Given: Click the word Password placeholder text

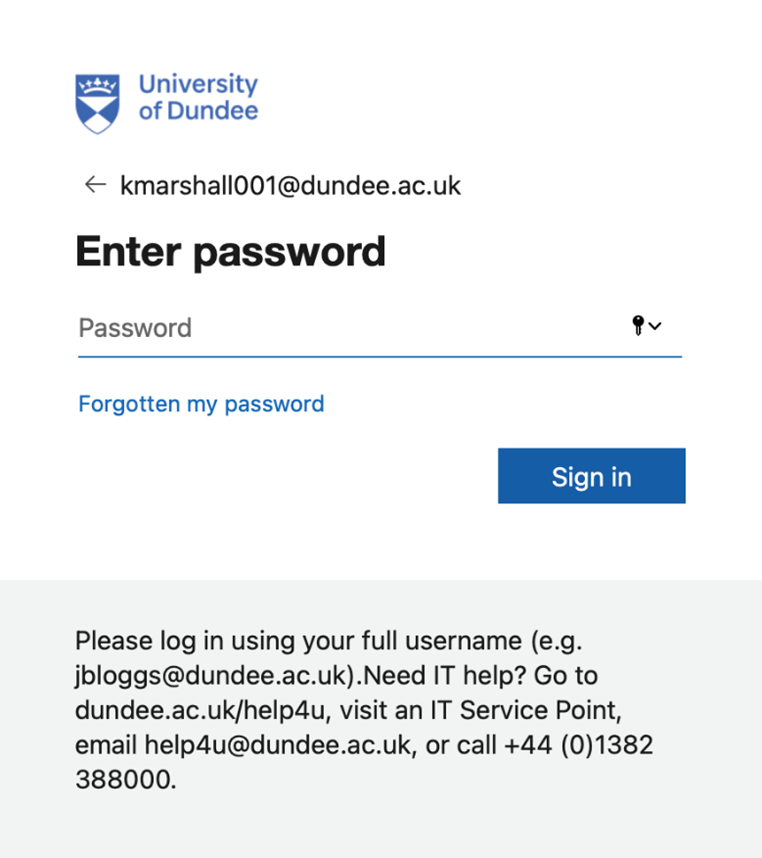Looking at the screenshot, I should point(135,328).
